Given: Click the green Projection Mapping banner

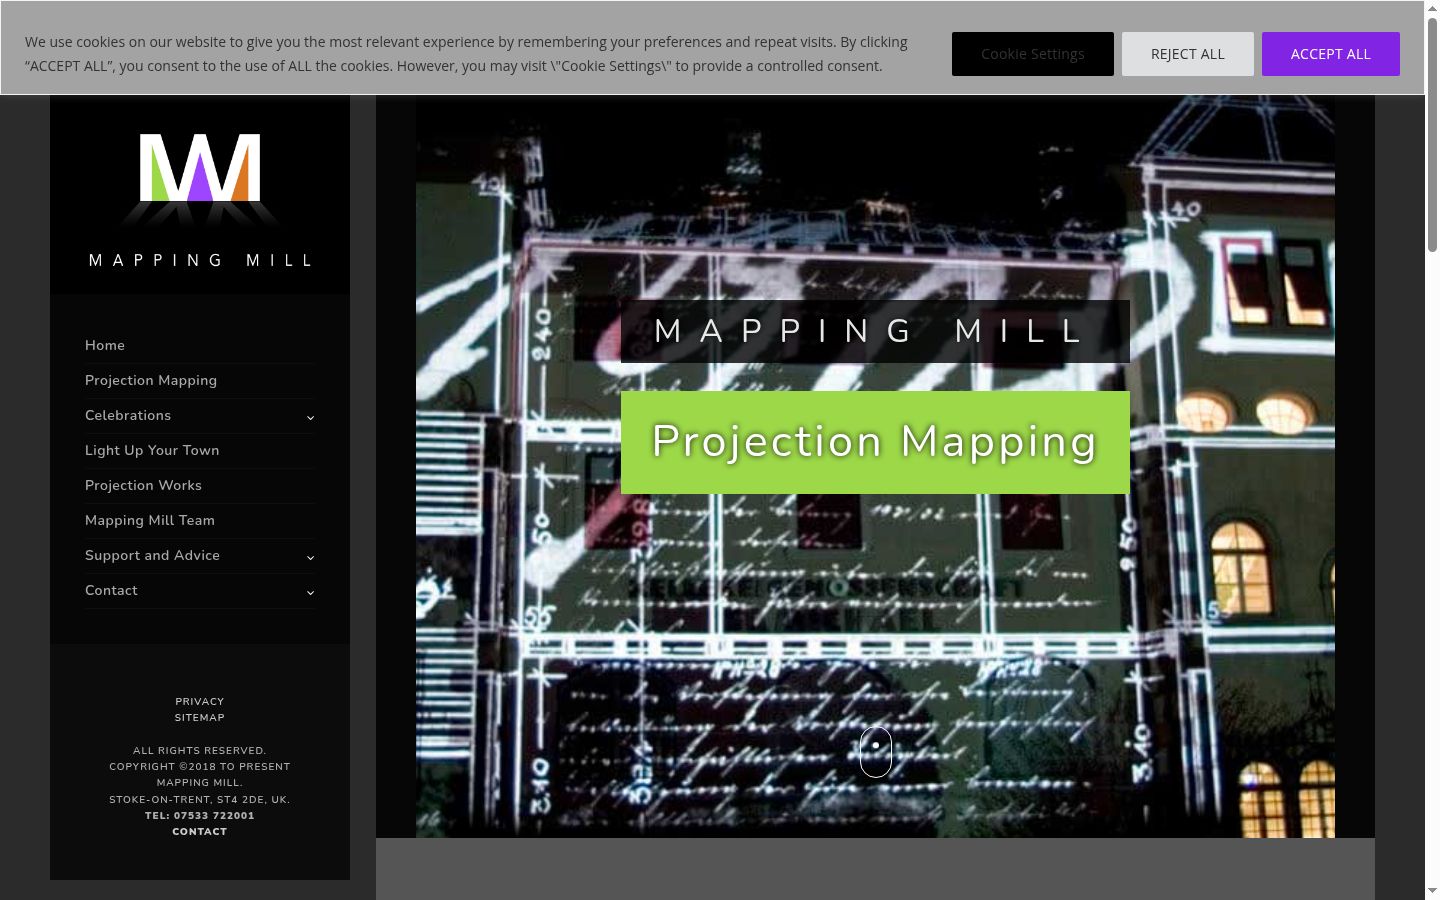Looking at the screenshot, I should 875,442.
